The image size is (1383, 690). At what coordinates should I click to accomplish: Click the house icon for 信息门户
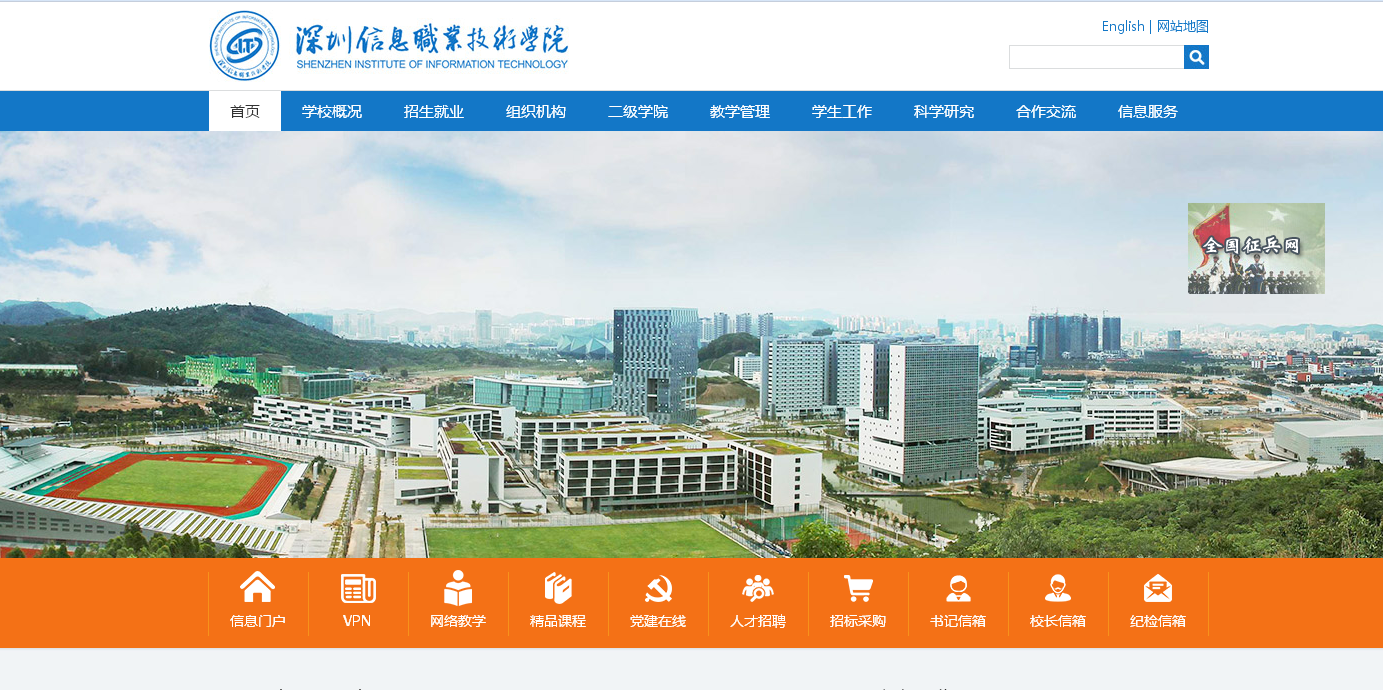pos(258,588)
